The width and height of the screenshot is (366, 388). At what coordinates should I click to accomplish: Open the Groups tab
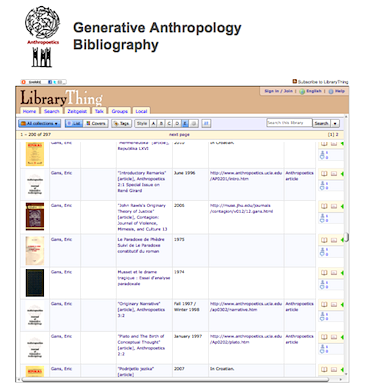[120, 111]
